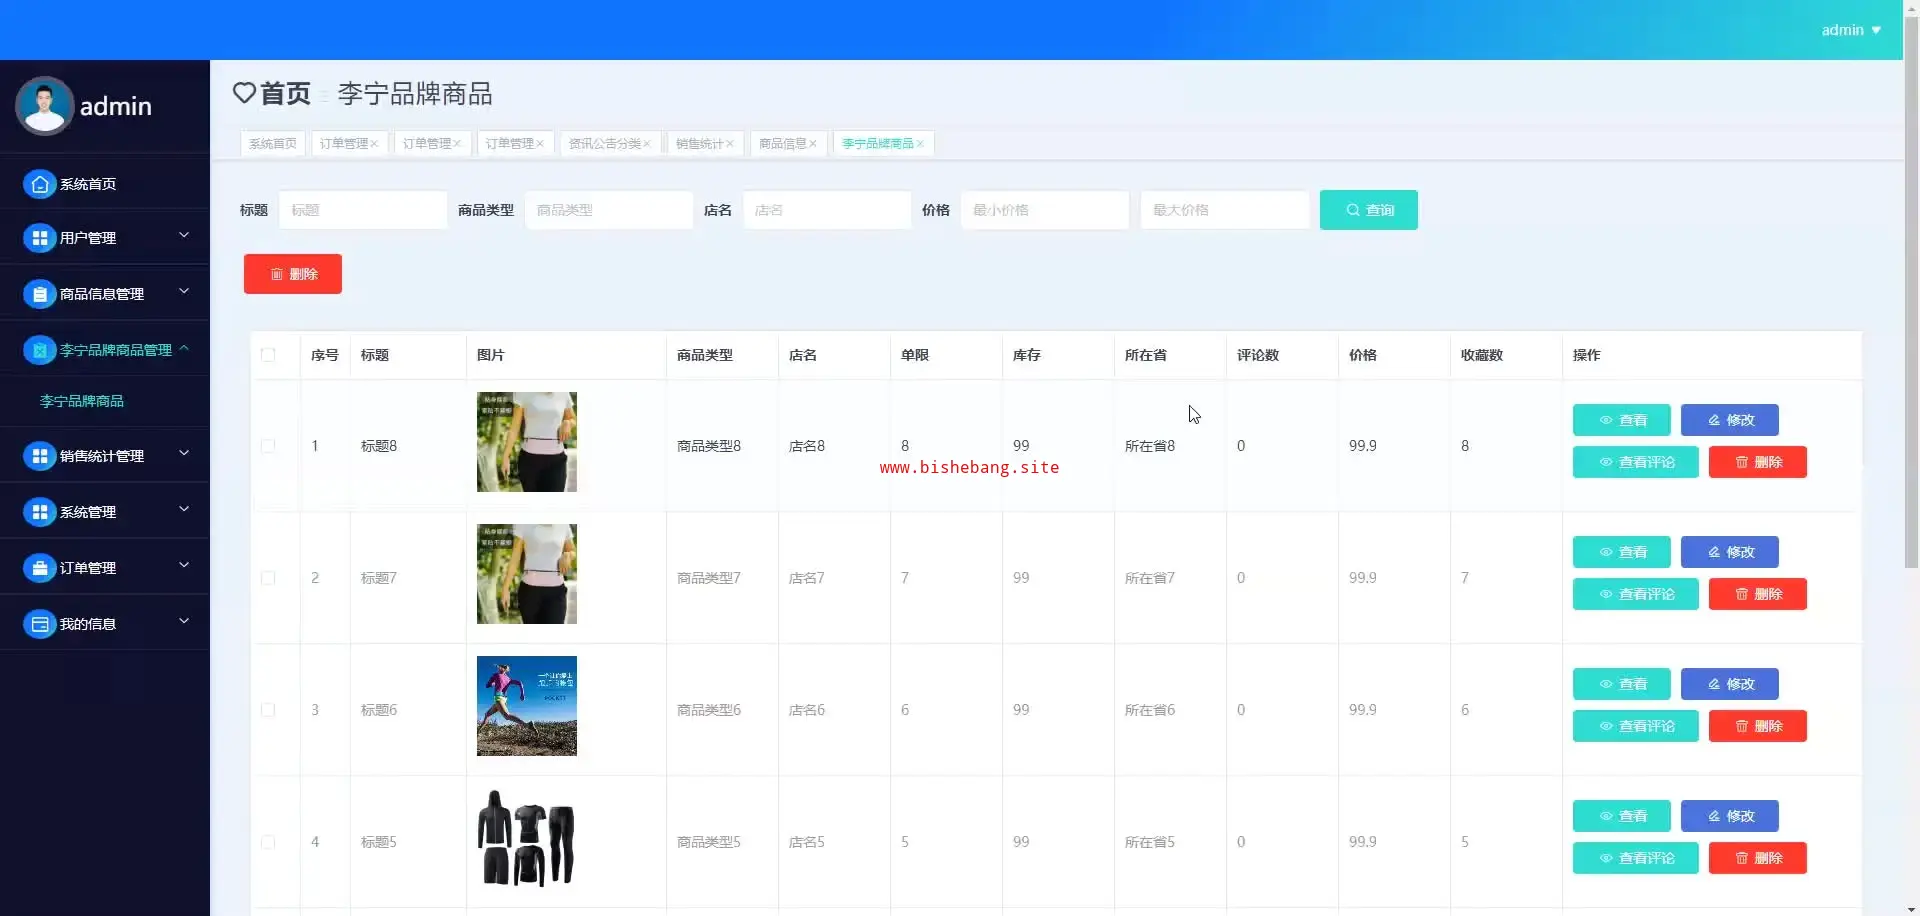Click the 最小价格 input field
The image size is (1920, 916).
1044,210
